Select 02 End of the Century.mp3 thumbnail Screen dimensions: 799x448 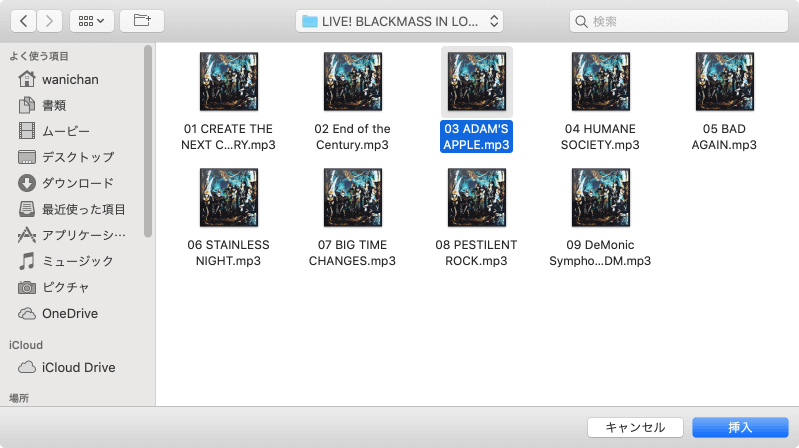(353, 82)
